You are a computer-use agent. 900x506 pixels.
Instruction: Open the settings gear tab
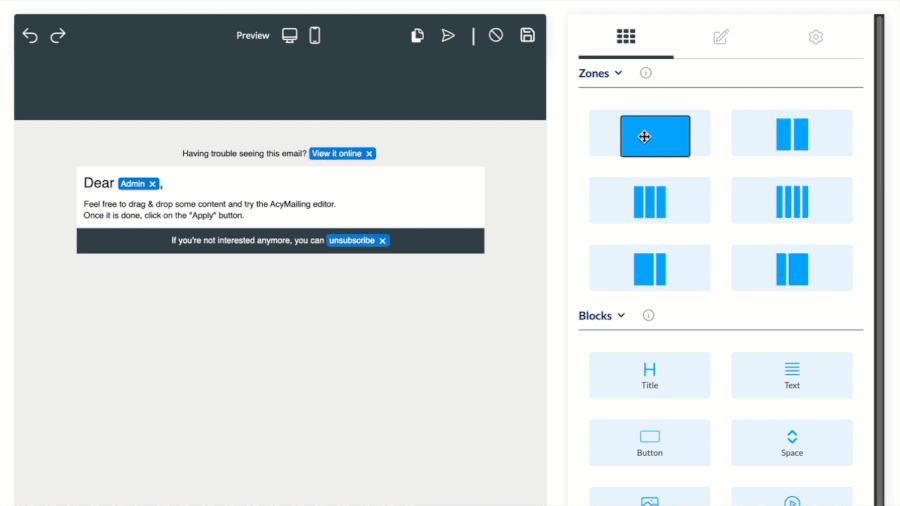coord(816,37)
